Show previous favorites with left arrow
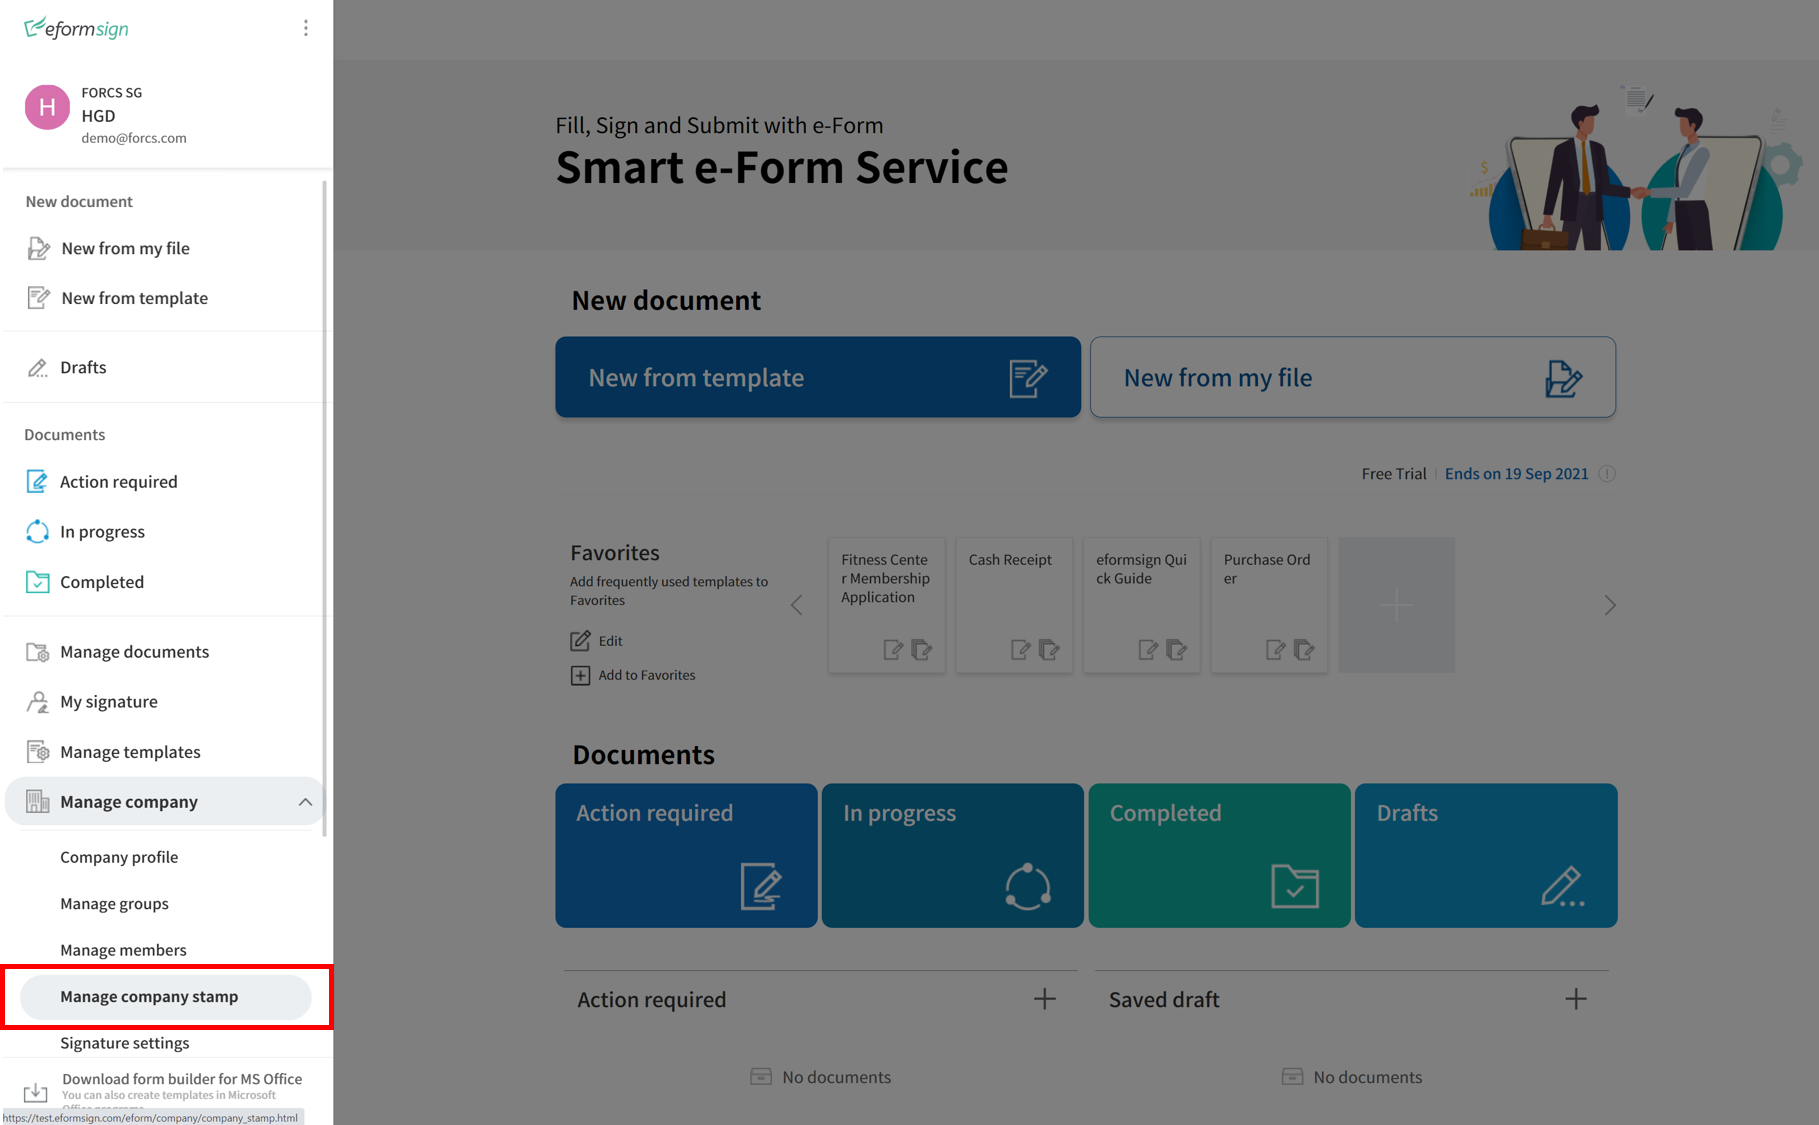 click(x=797, y=605)
